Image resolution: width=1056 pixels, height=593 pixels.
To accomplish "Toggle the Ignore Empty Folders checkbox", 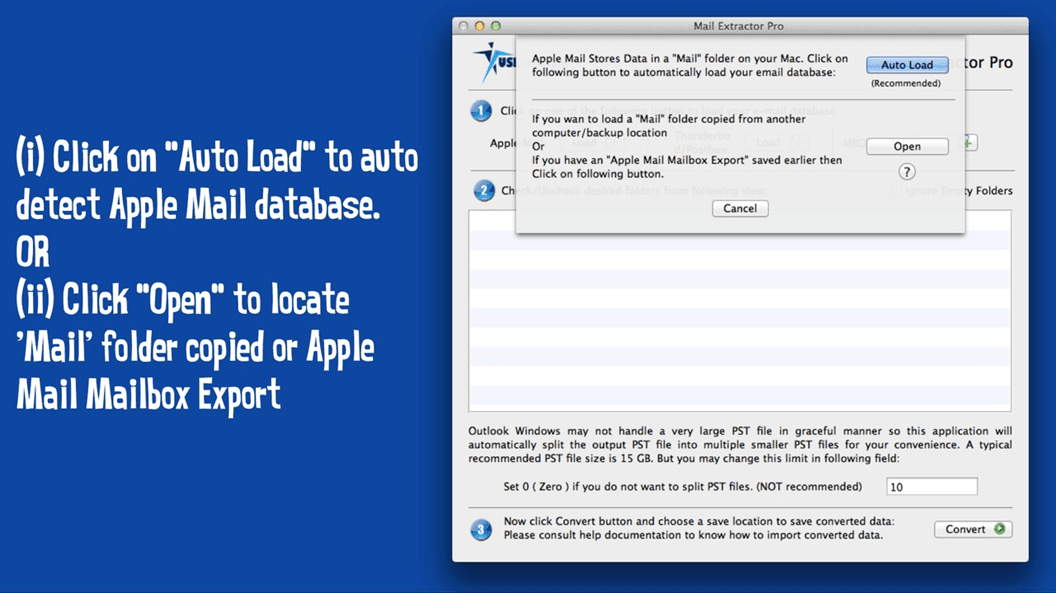I will pyautogui.click(x=896, y=191).
